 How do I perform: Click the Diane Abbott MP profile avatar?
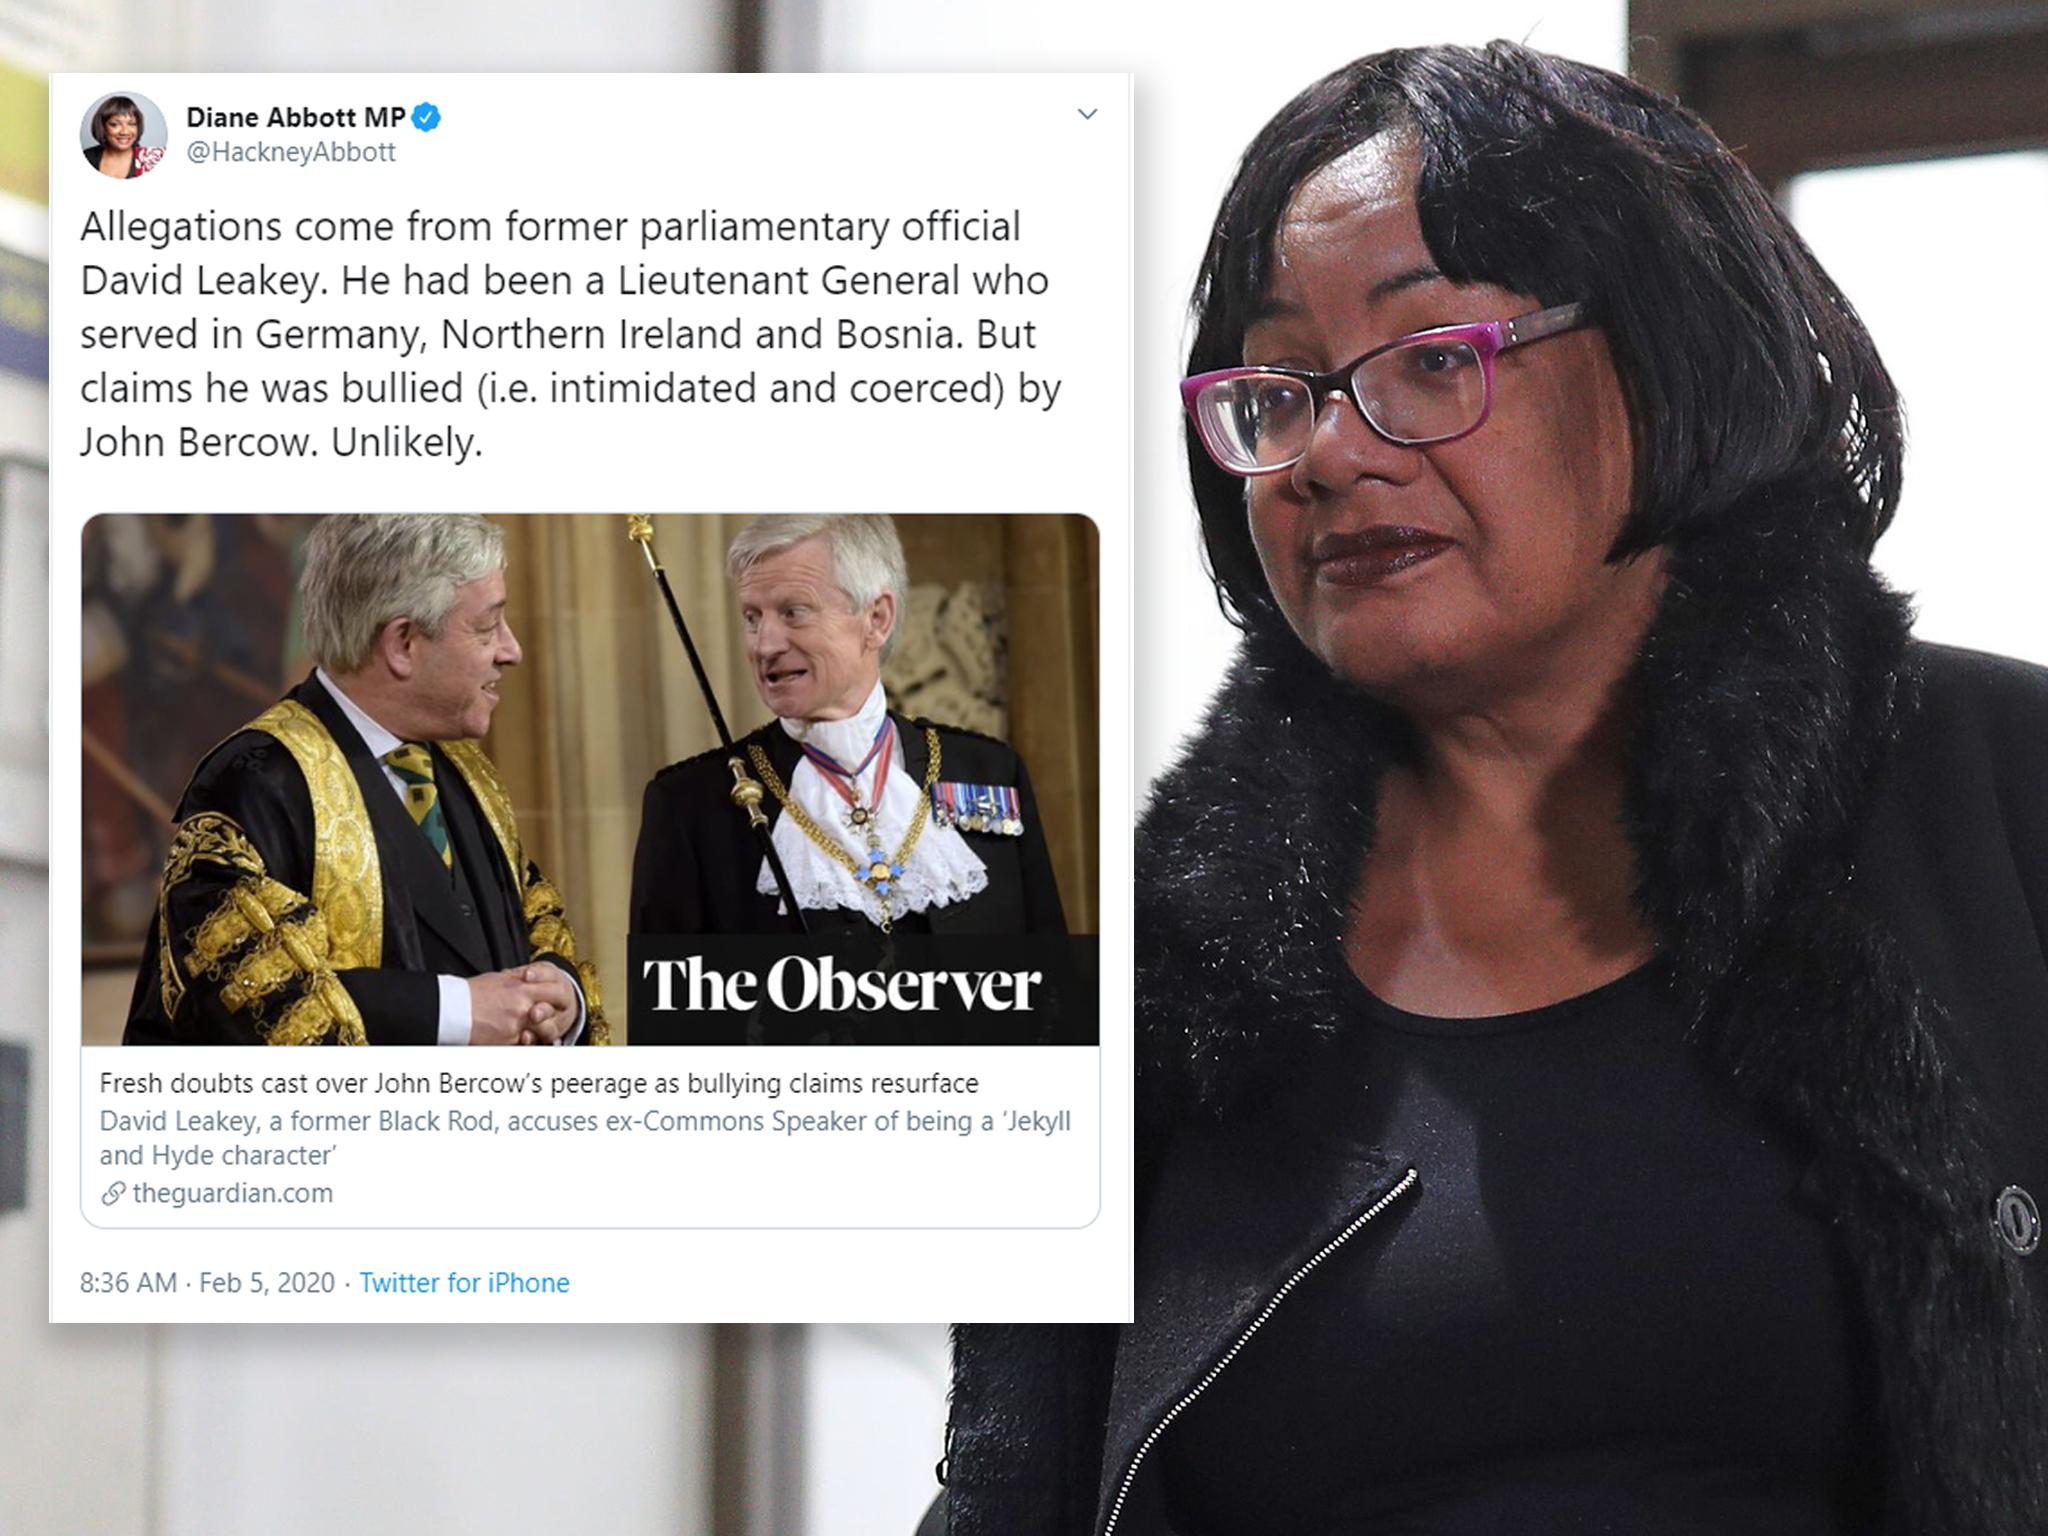point(123,135)
